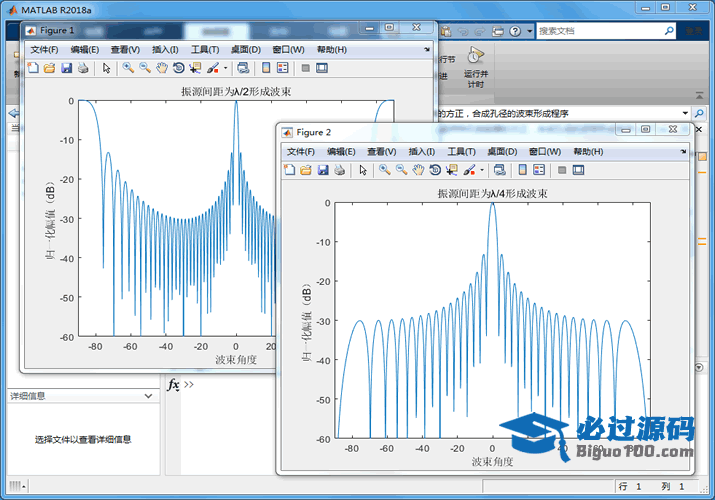Click Print icon in Figure 1 toolbar
Screen dimensions: 715x500
[83, 68]
